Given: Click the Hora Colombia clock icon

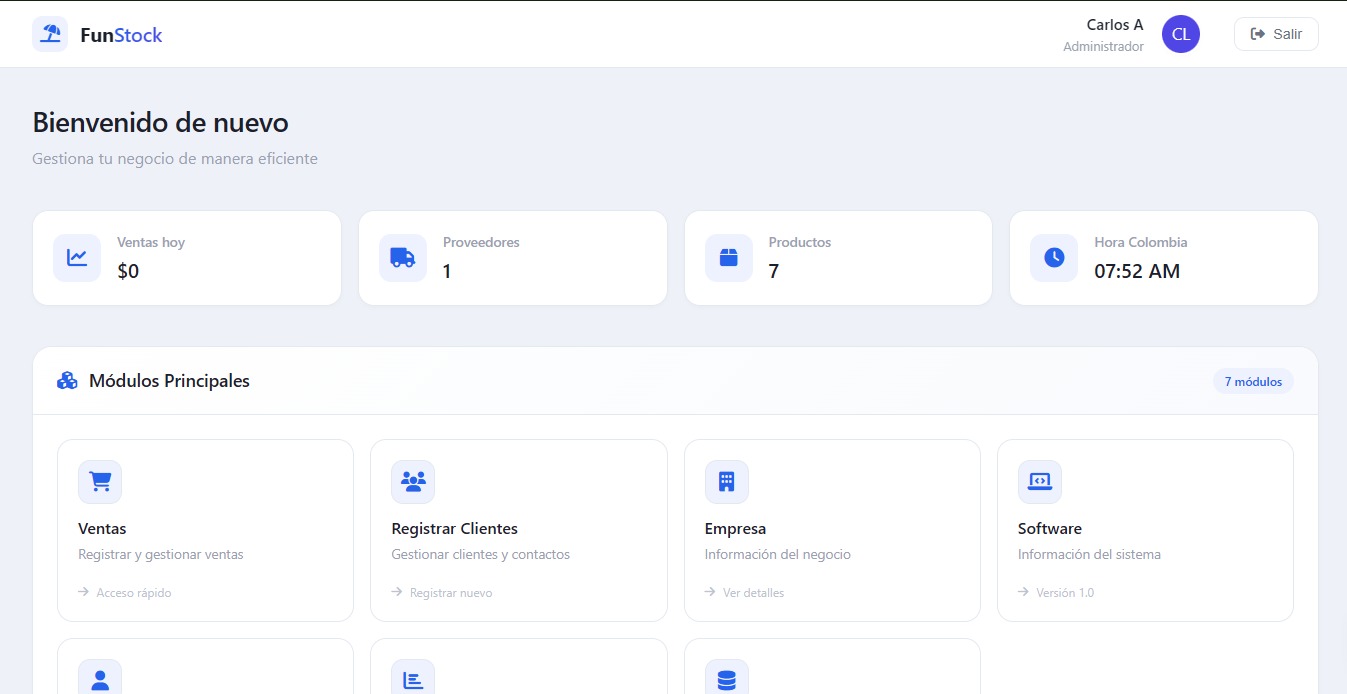Looking at the screenshot, I should [1054, 258].
